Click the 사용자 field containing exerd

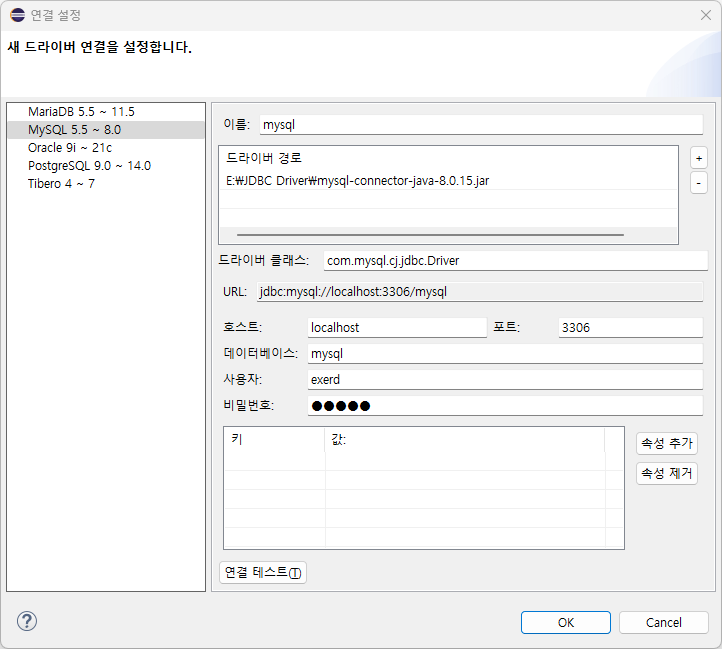click(505, 380)
